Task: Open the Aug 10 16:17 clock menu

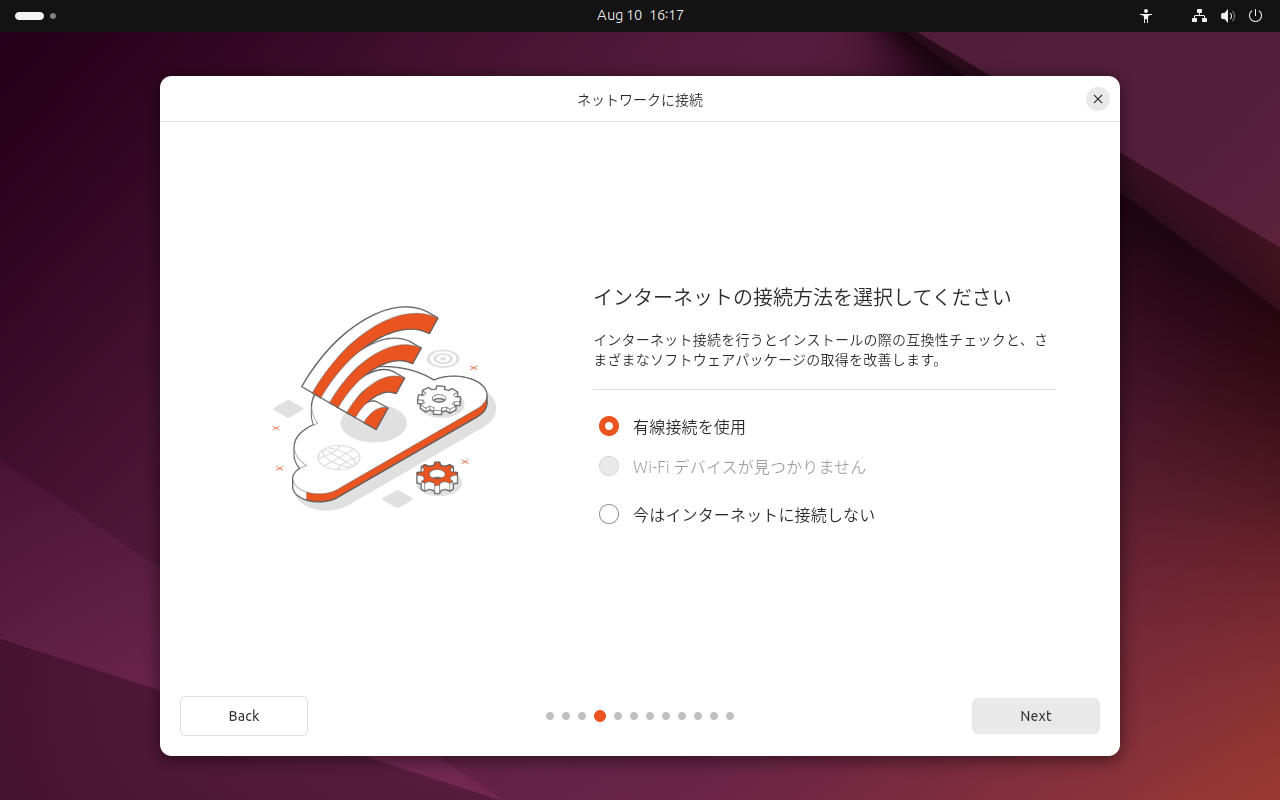Action: [x=640, y=16]
